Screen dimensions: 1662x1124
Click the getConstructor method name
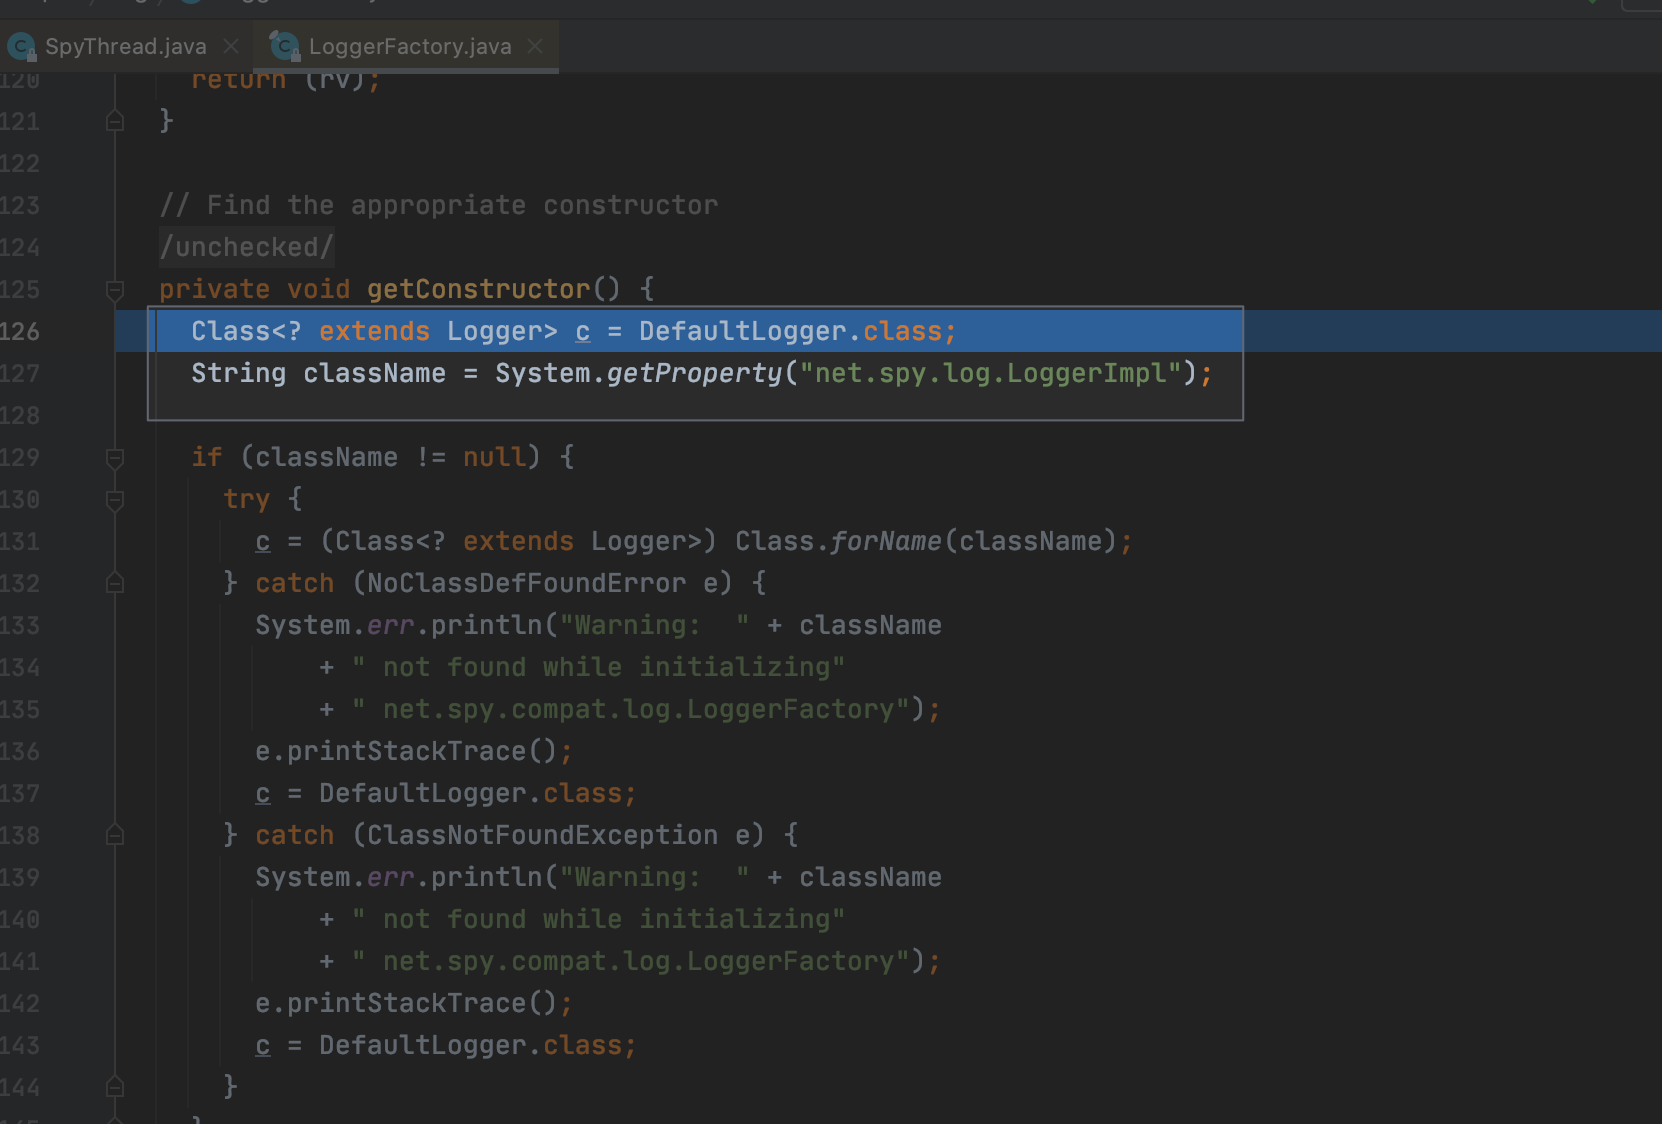(x=479, y=289)
